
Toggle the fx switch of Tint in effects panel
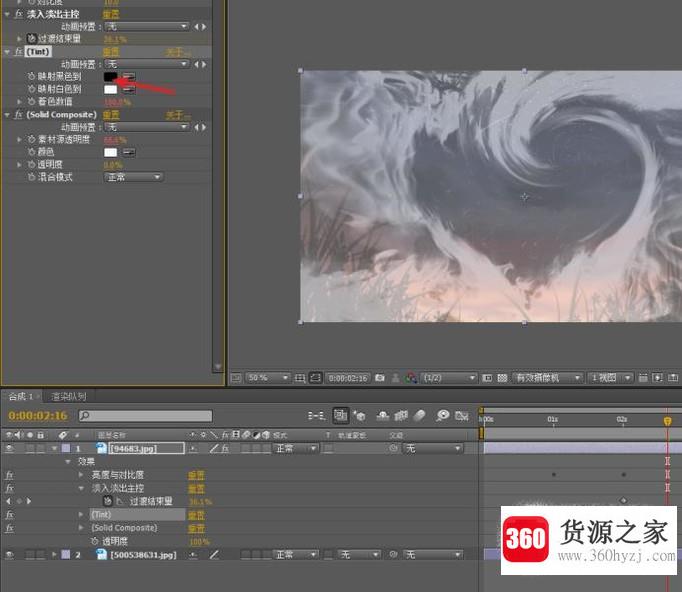[x=18, y=52]
